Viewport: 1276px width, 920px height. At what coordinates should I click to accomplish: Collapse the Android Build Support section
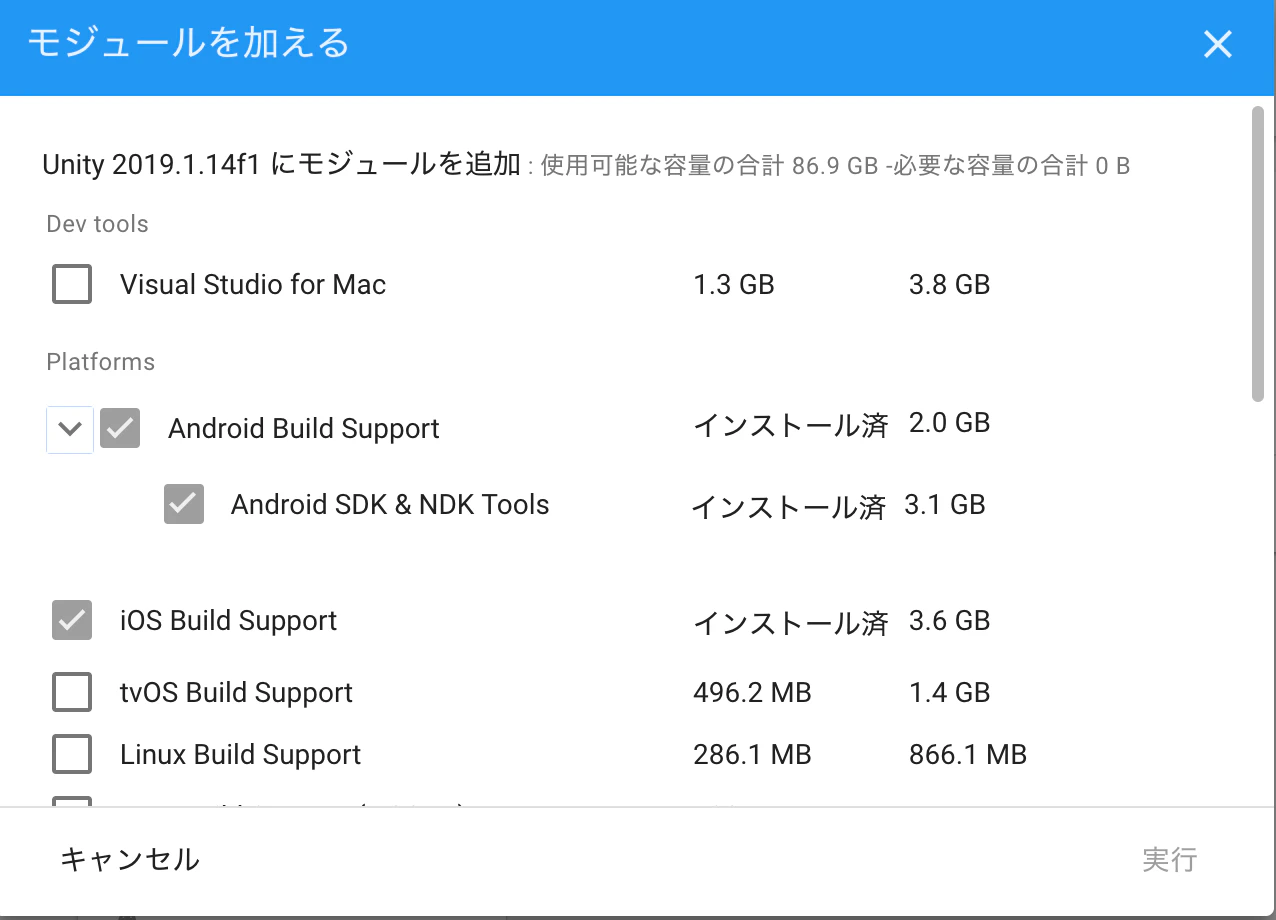pos(68,428)
